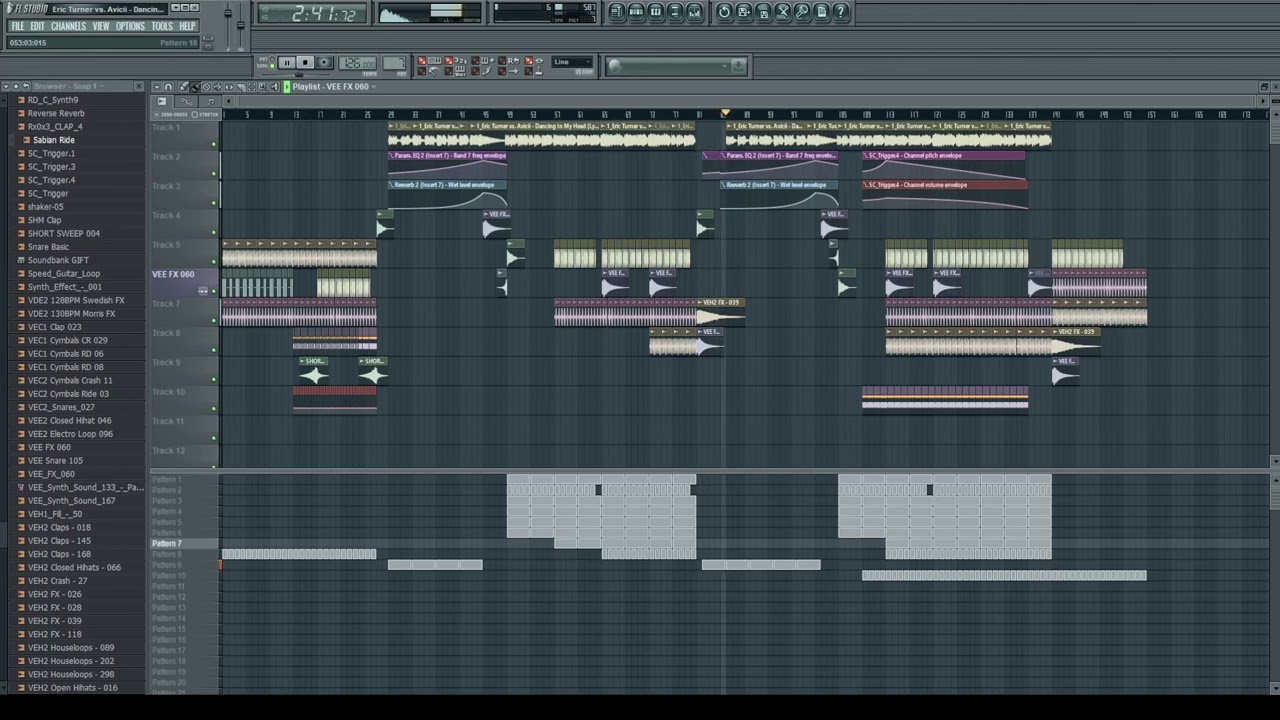The image size is (1280, 720).
Task: Open the Playlist window from the top toolbar
Action: tap(617, 12)
